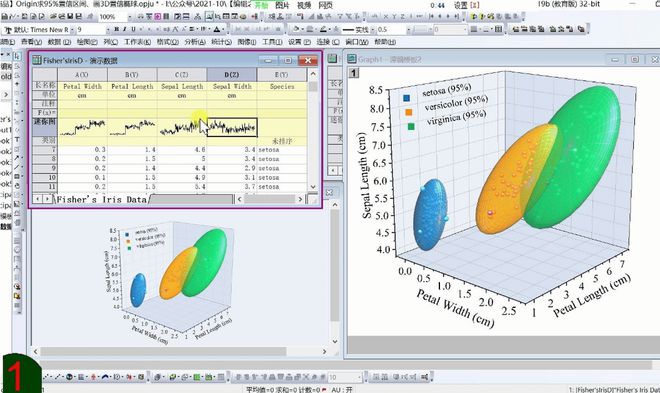Click the layer 1 icon in Graph1
The width and height of the screenshot is (660, 393).
pos(354,73)
